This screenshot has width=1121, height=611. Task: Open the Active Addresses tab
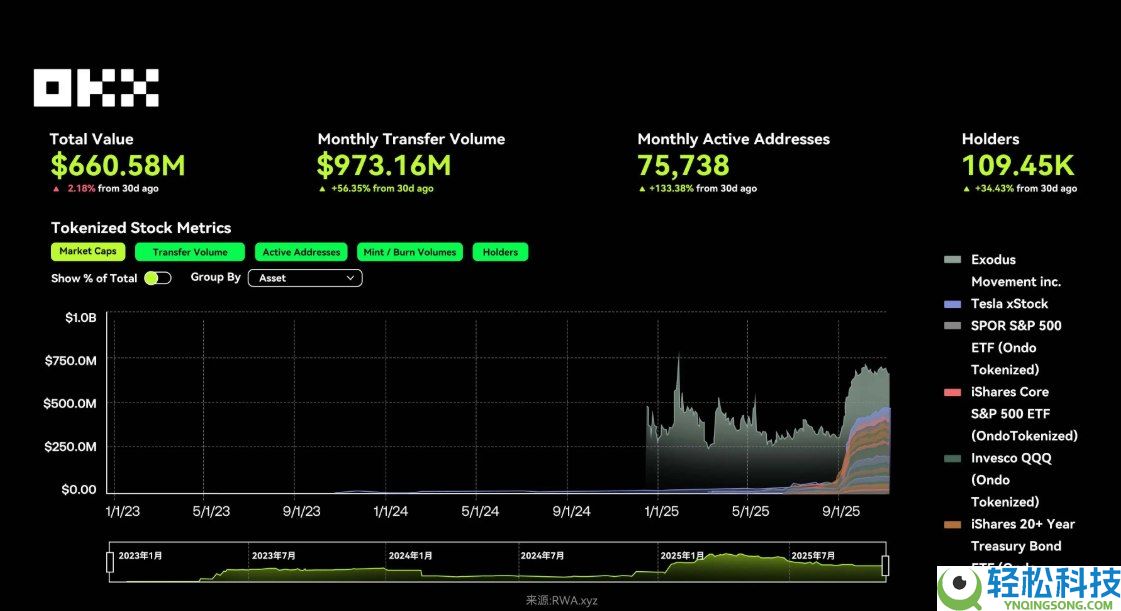click(302, 252)
